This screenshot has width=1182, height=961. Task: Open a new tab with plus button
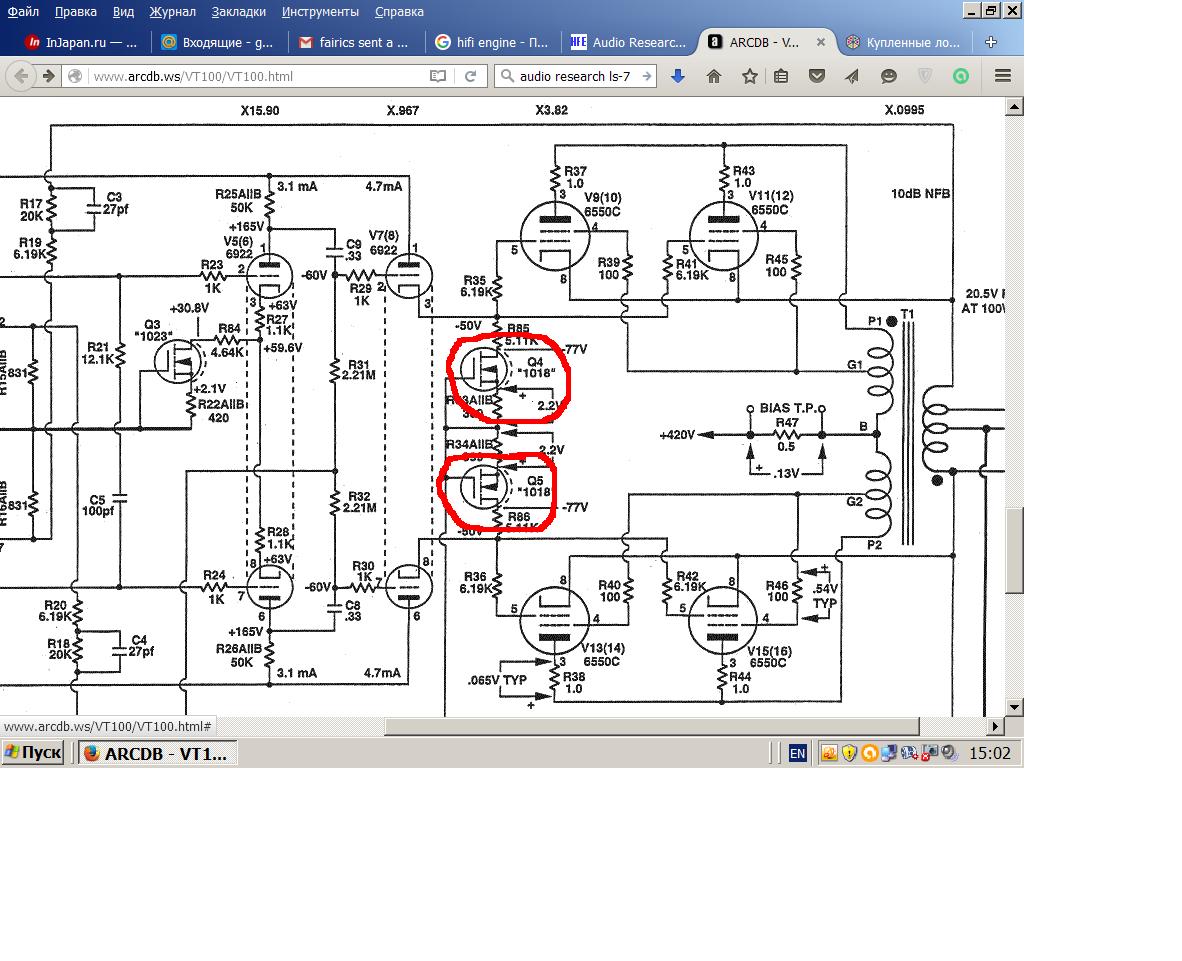pyautogui.click(x=990, y=42)
